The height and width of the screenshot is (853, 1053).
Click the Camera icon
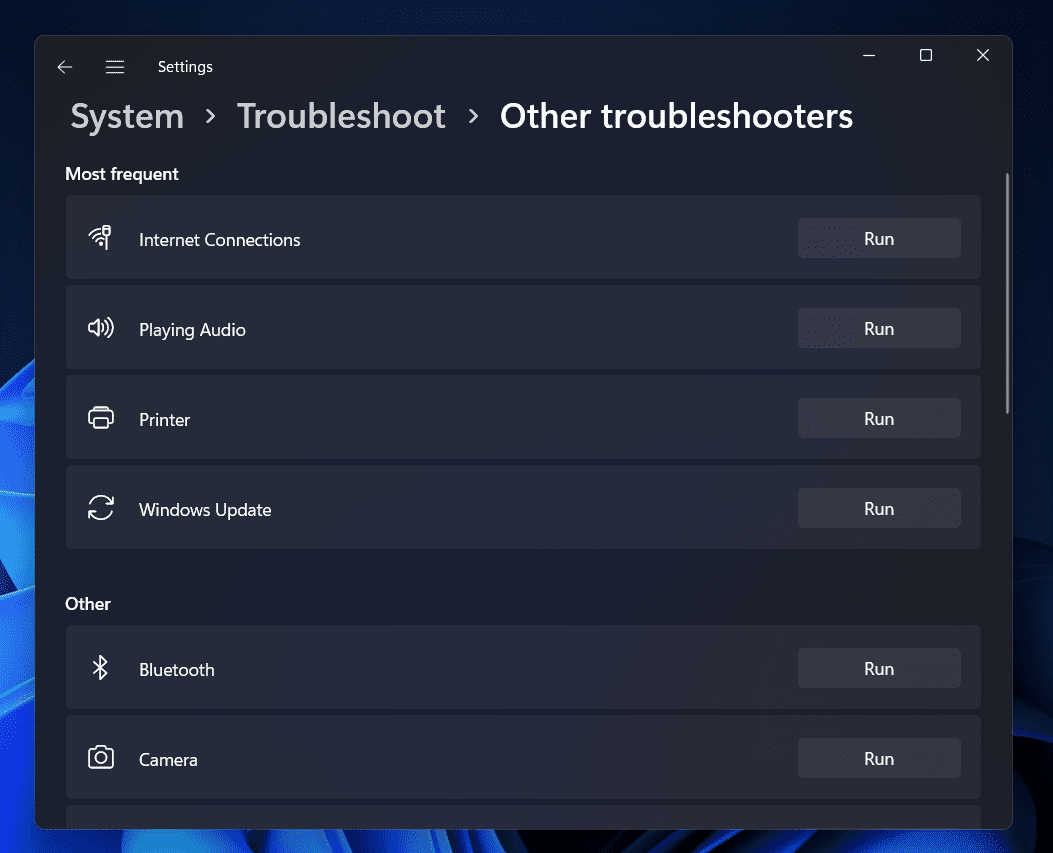pyautogui.click(x=101, y=758)
